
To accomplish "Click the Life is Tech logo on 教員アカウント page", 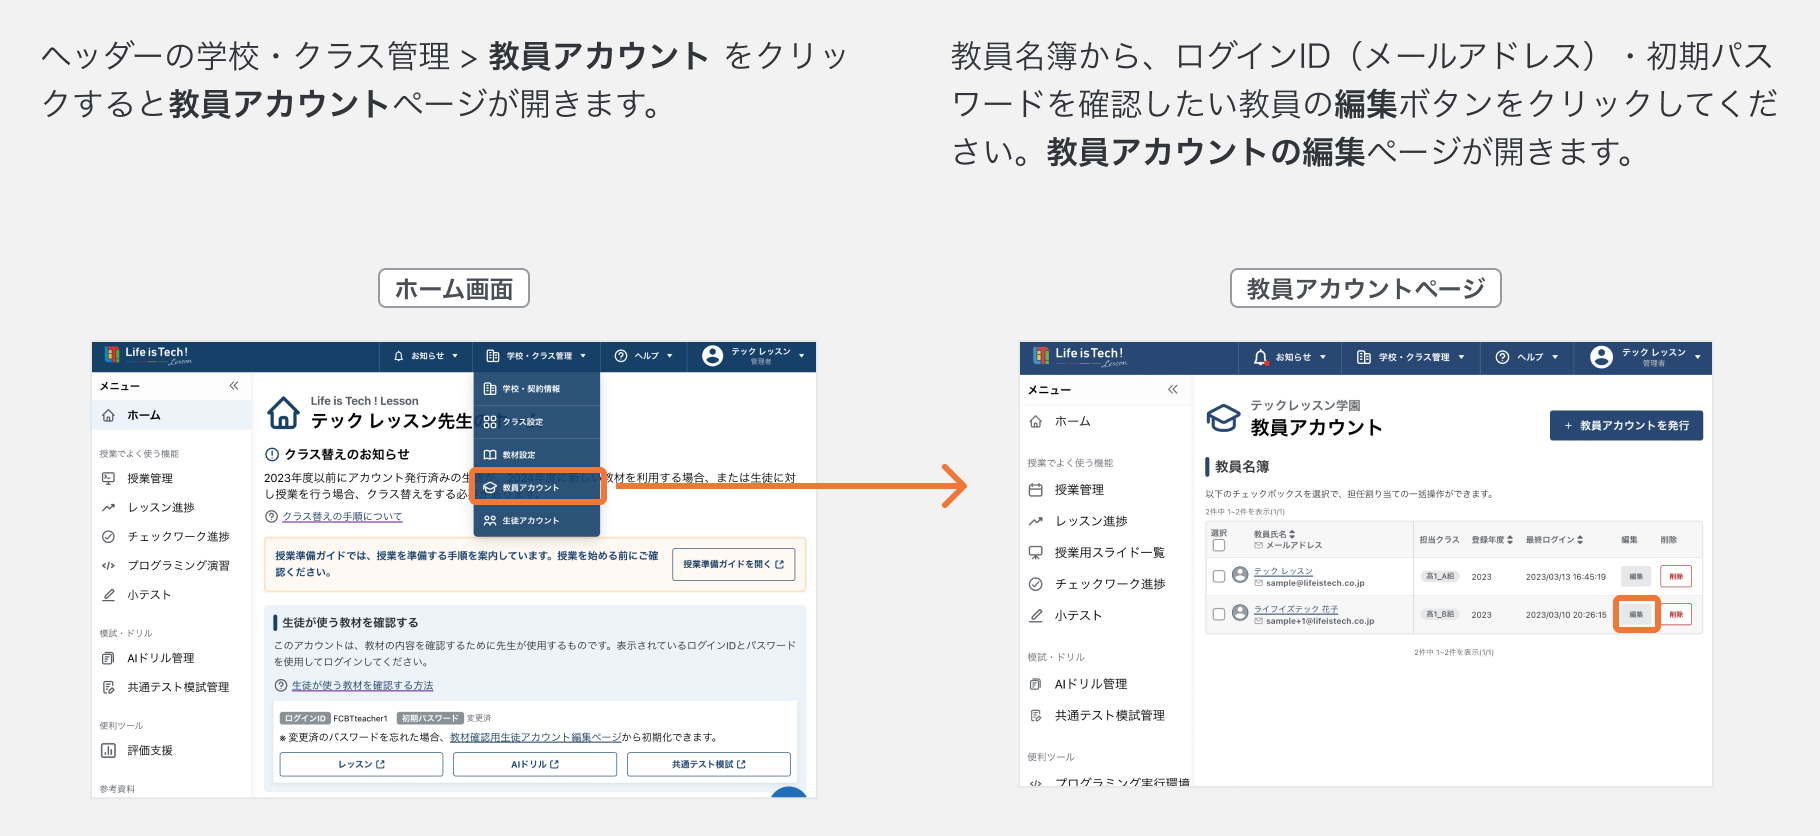I will click(x=1079, y=356).
